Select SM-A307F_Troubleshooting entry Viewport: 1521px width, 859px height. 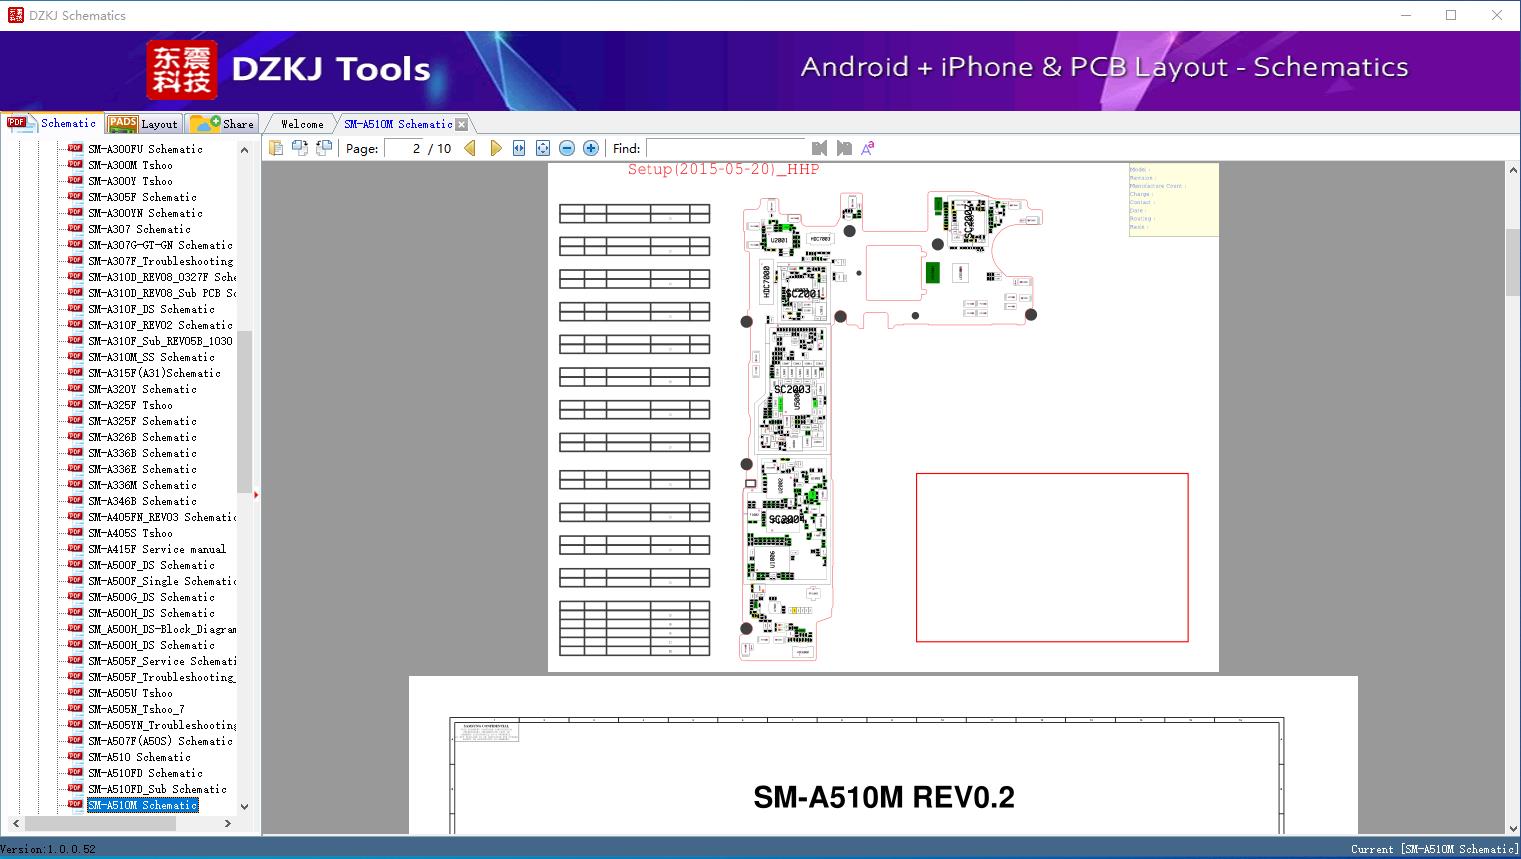(x=160, y=261)
